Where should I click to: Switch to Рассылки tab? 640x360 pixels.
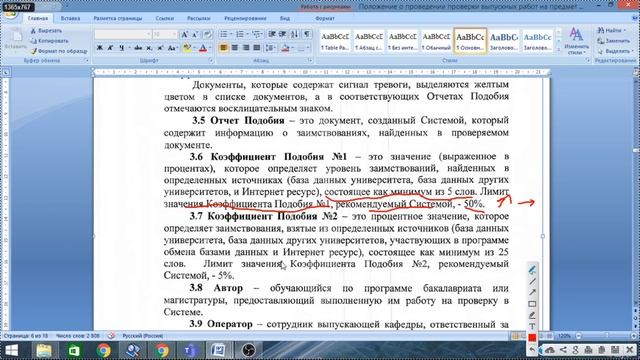[198, 18]
